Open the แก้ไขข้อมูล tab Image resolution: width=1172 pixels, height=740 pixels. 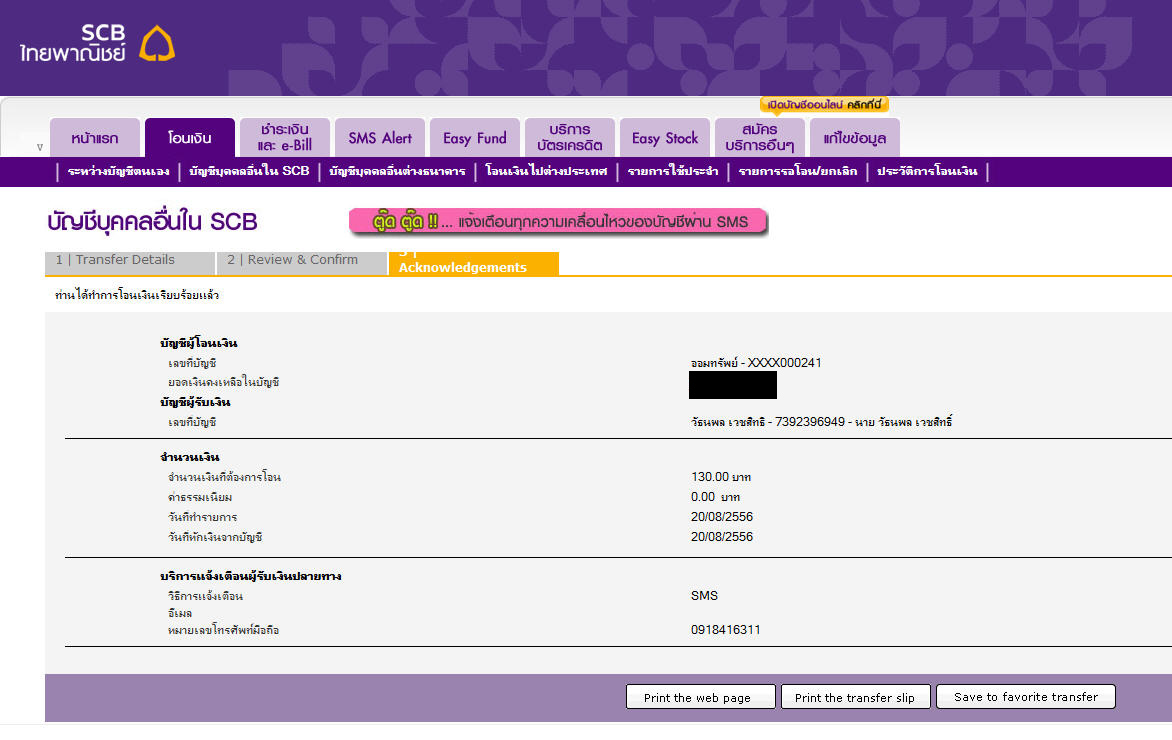[854, 138]
